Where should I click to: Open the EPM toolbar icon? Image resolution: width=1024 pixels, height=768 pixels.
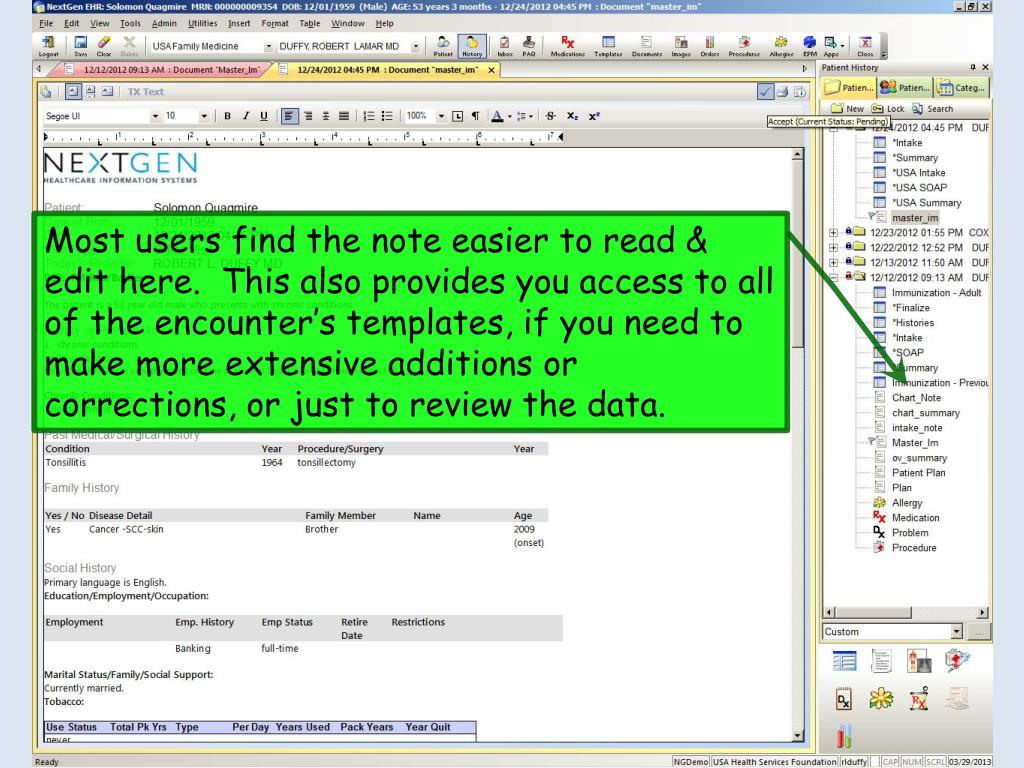[810, 46]
